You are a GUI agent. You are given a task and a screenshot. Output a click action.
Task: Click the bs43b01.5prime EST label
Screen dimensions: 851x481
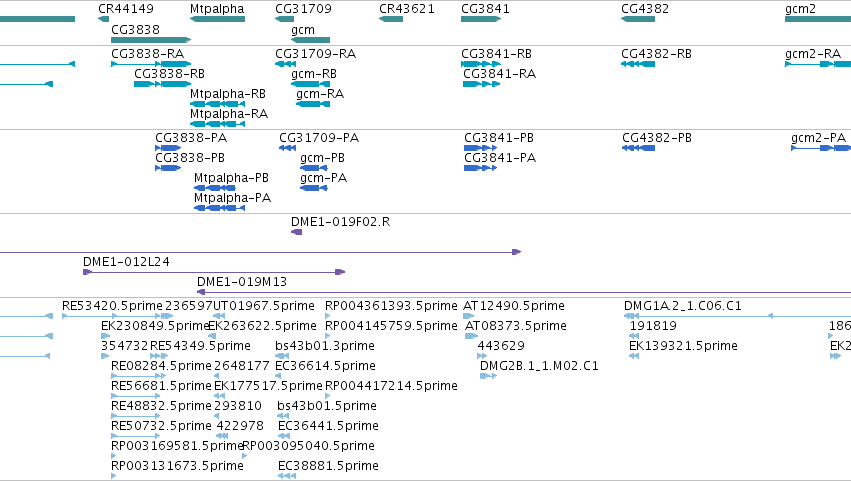(x=327, y=407)
